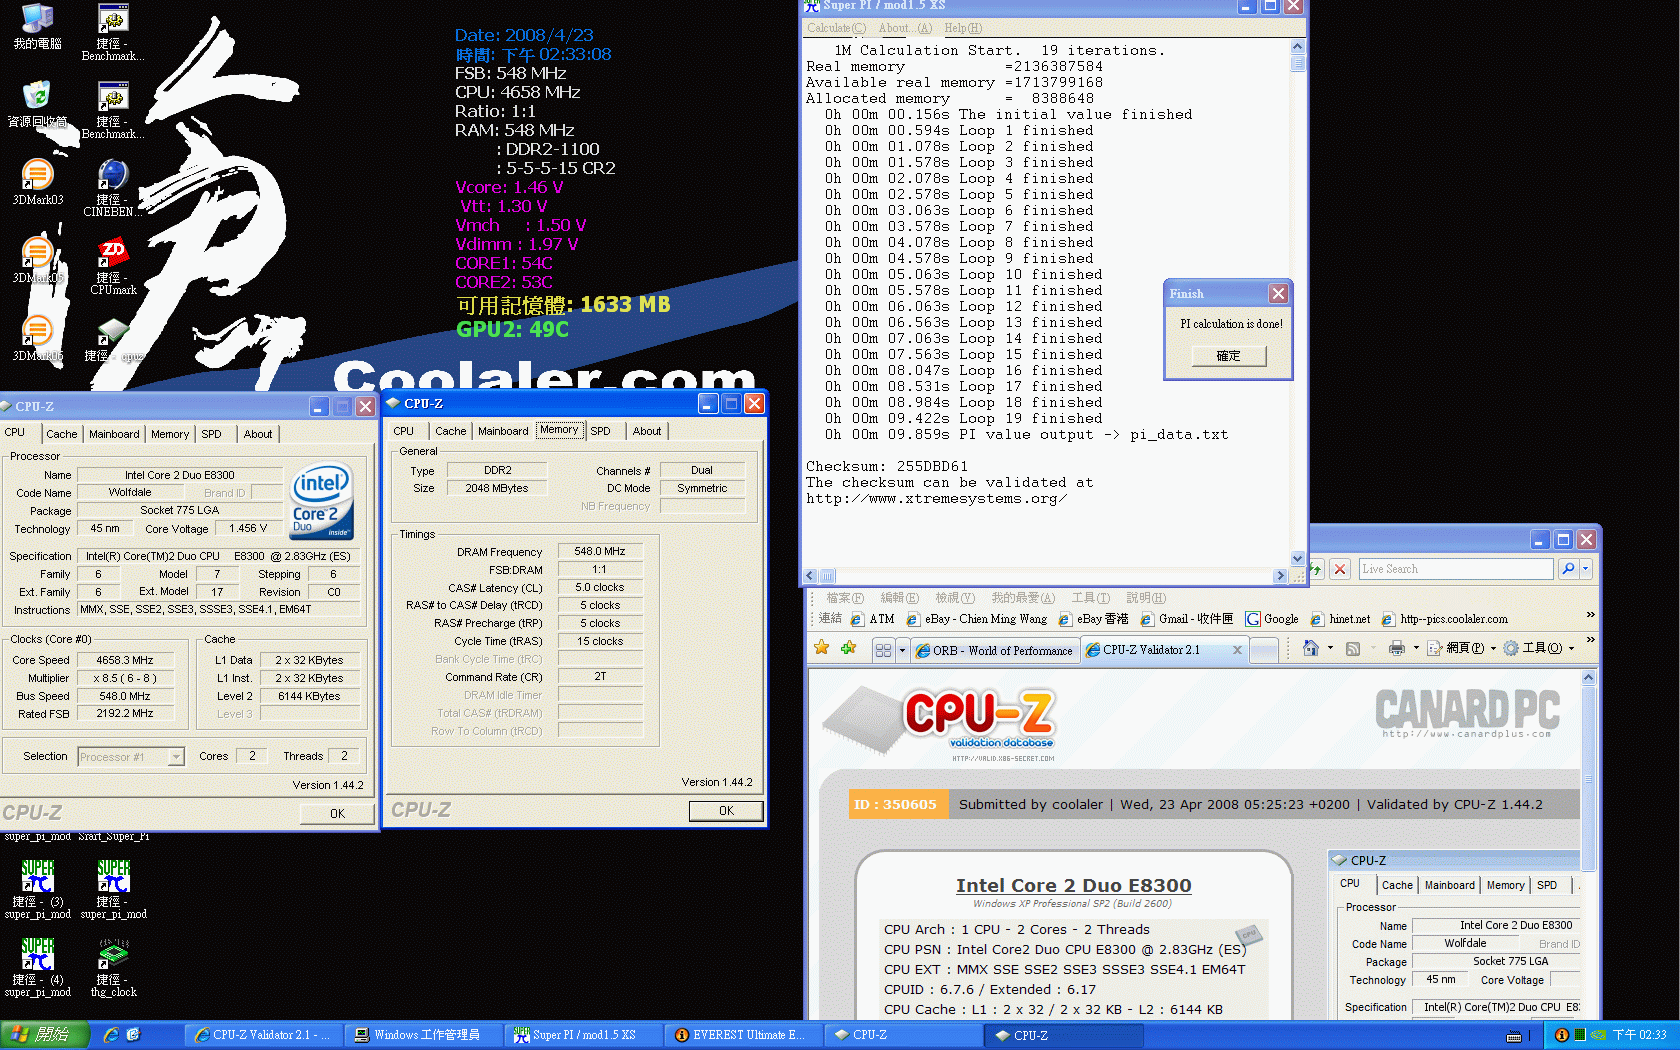Open the Favorites (我的最愛) menu in IE
This screenshot has width=1680, height=1050.
(1022, 598)
